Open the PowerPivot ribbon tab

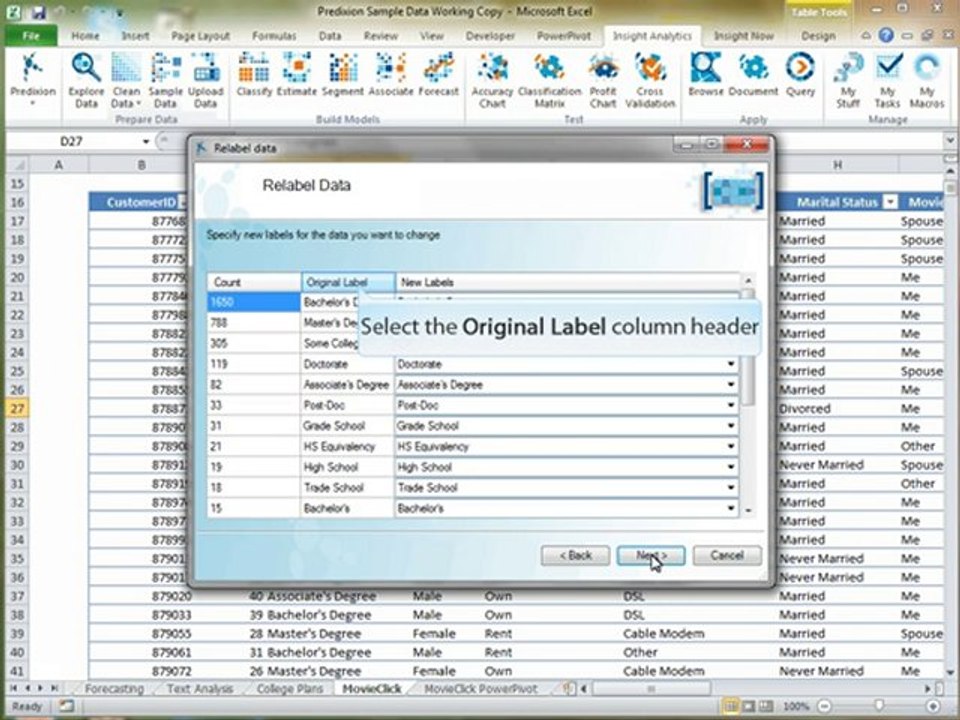[x=564, y=36]
